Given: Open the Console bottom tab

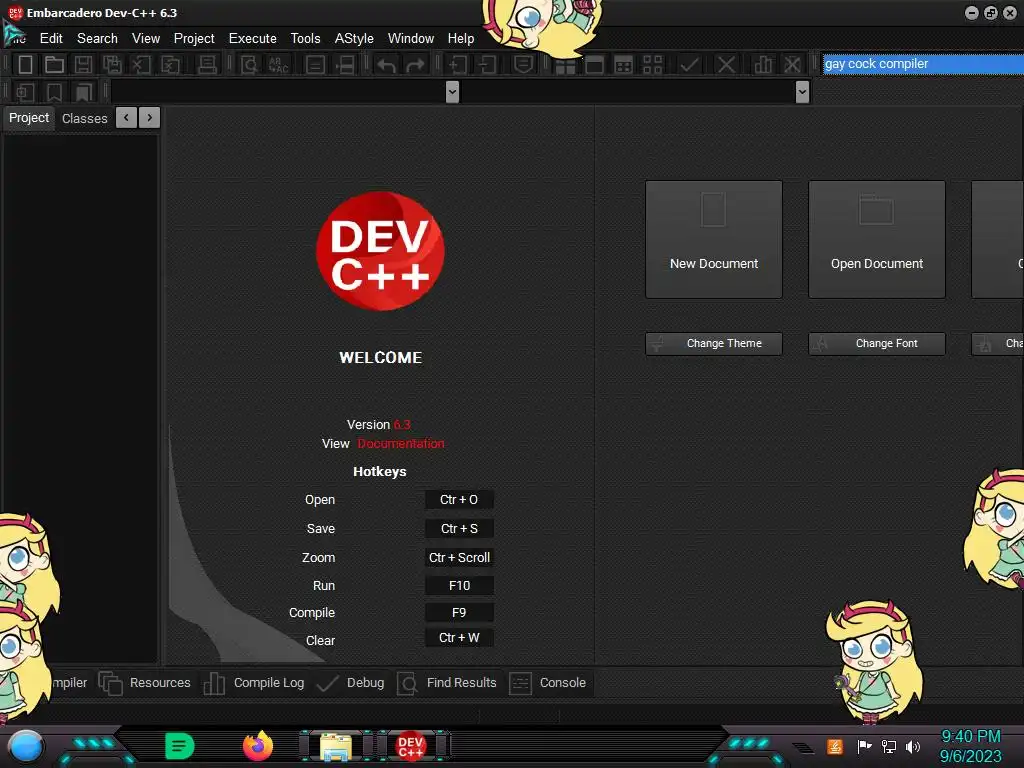Looking at the screenshot, I should (x=547, y=683).
